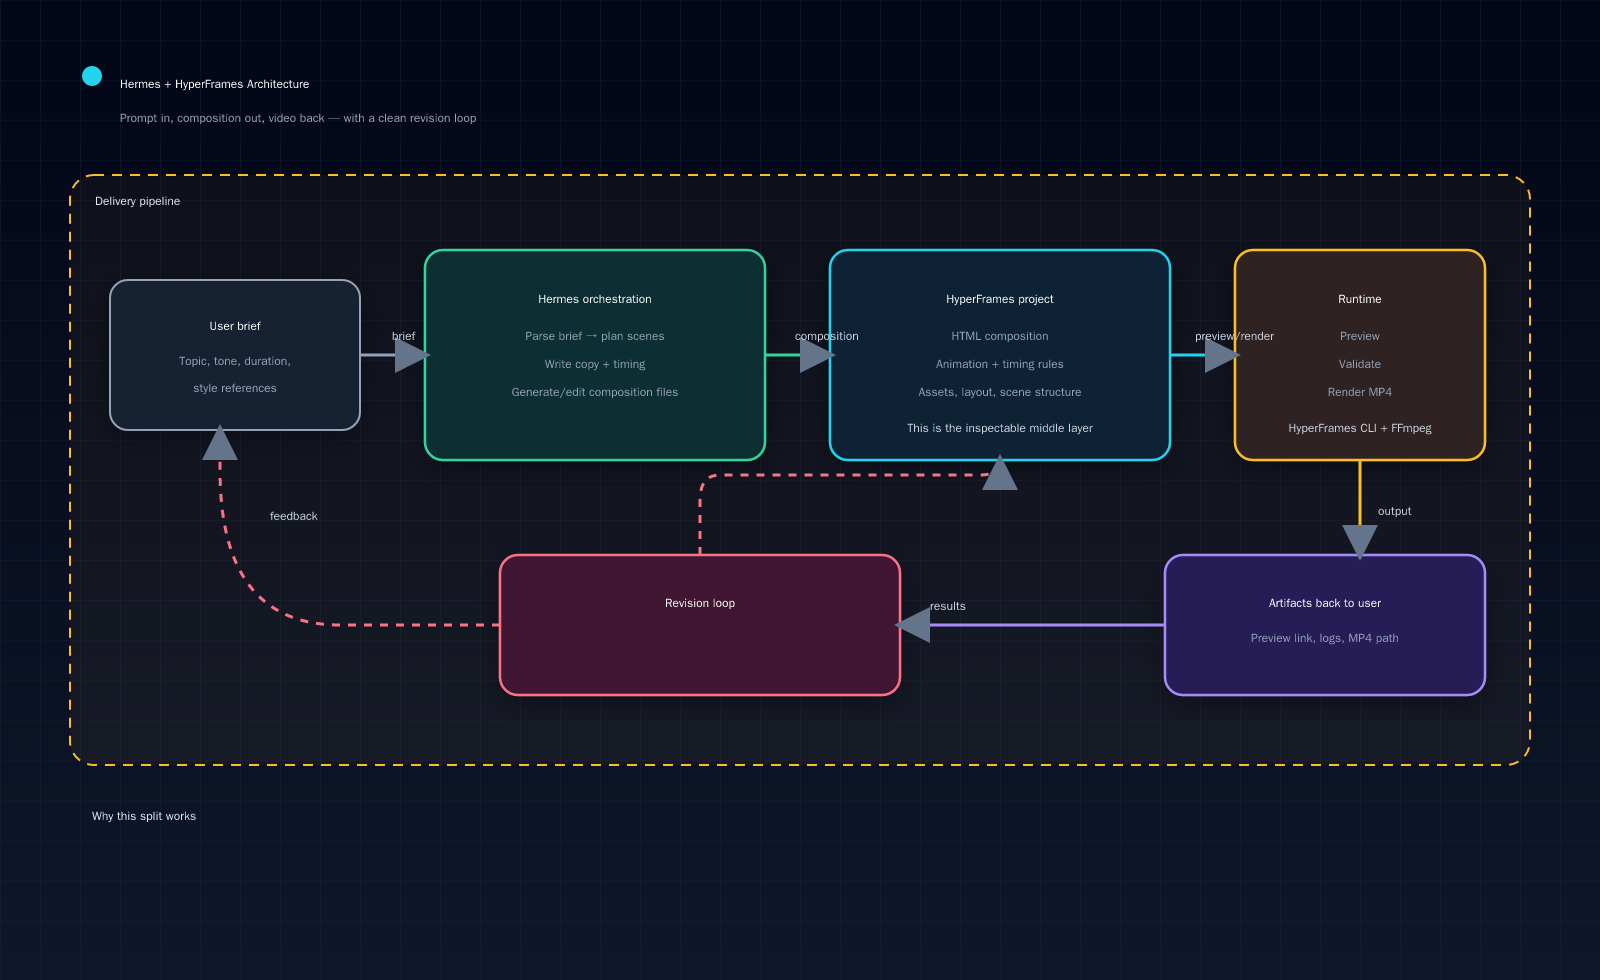Click the 'Artifacts back to user' purple node

click(x=1325, y=623)
